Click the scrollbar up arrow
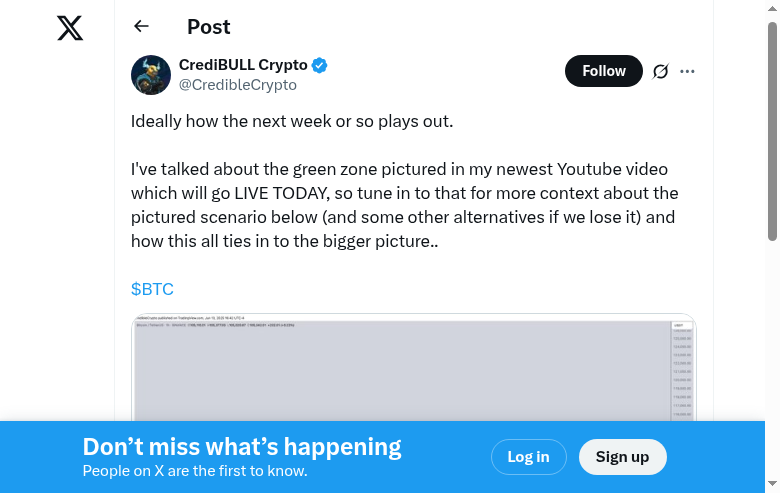The image size is (780, 493). coord(773,8)
